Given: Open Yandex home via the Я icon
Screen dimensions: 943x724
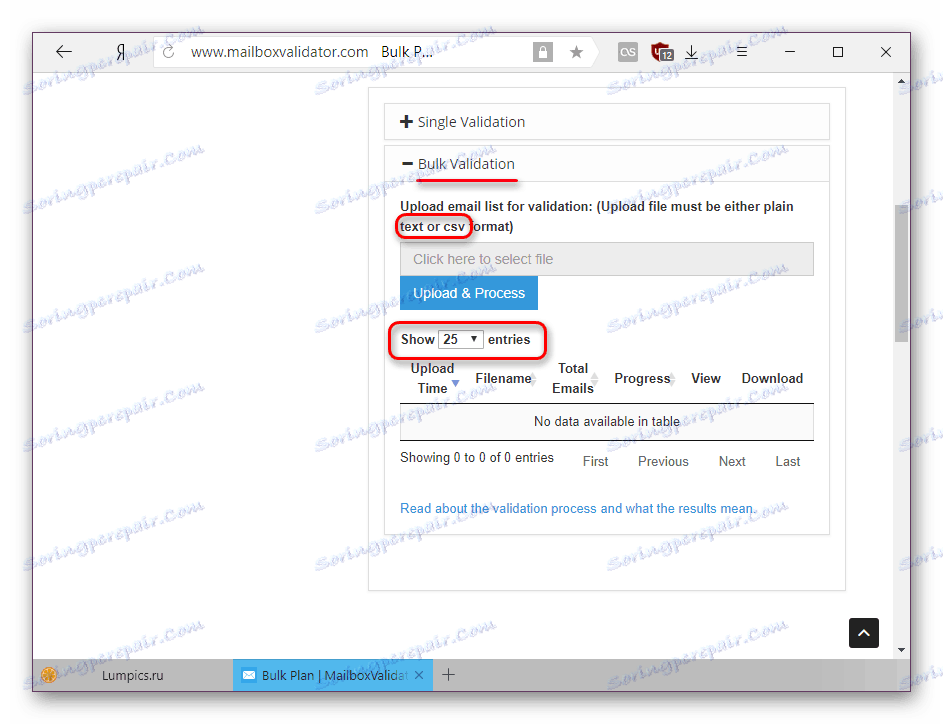Looking at the screenshot, I should point(120,52).
